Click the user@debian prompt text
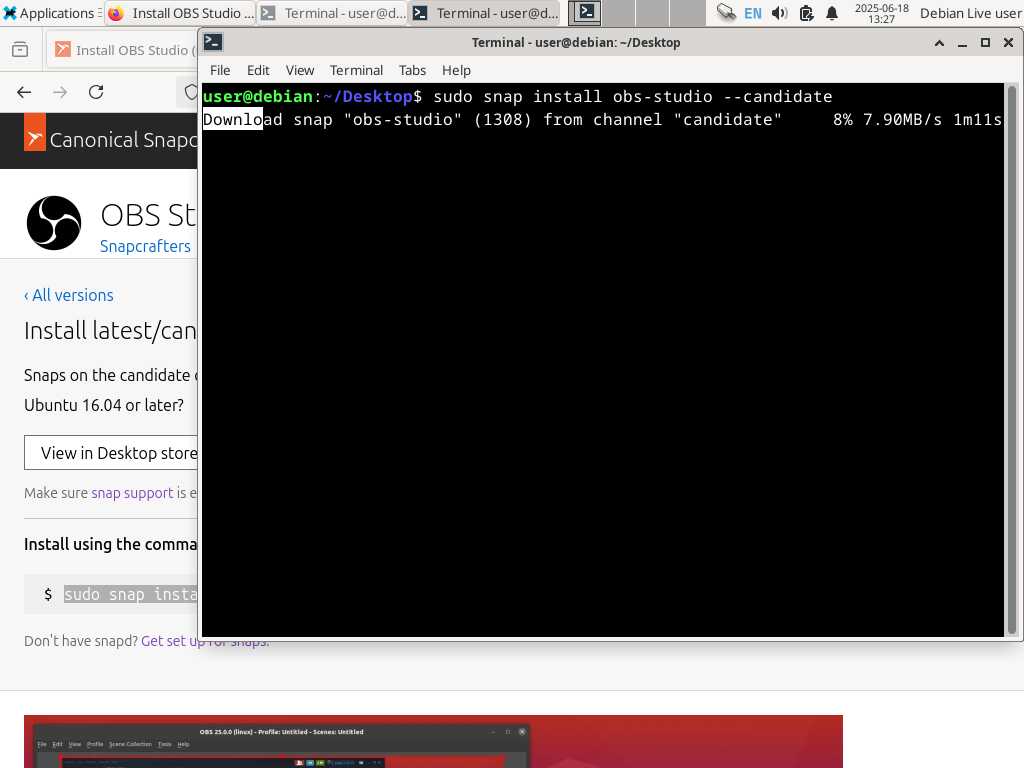This screenshot has width=1024, height=768. [257, 97]
